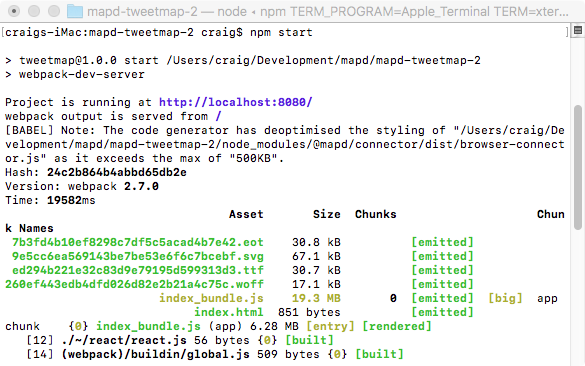Click the index_bundle.js asset name
The image size is (585, 366).
211,298
